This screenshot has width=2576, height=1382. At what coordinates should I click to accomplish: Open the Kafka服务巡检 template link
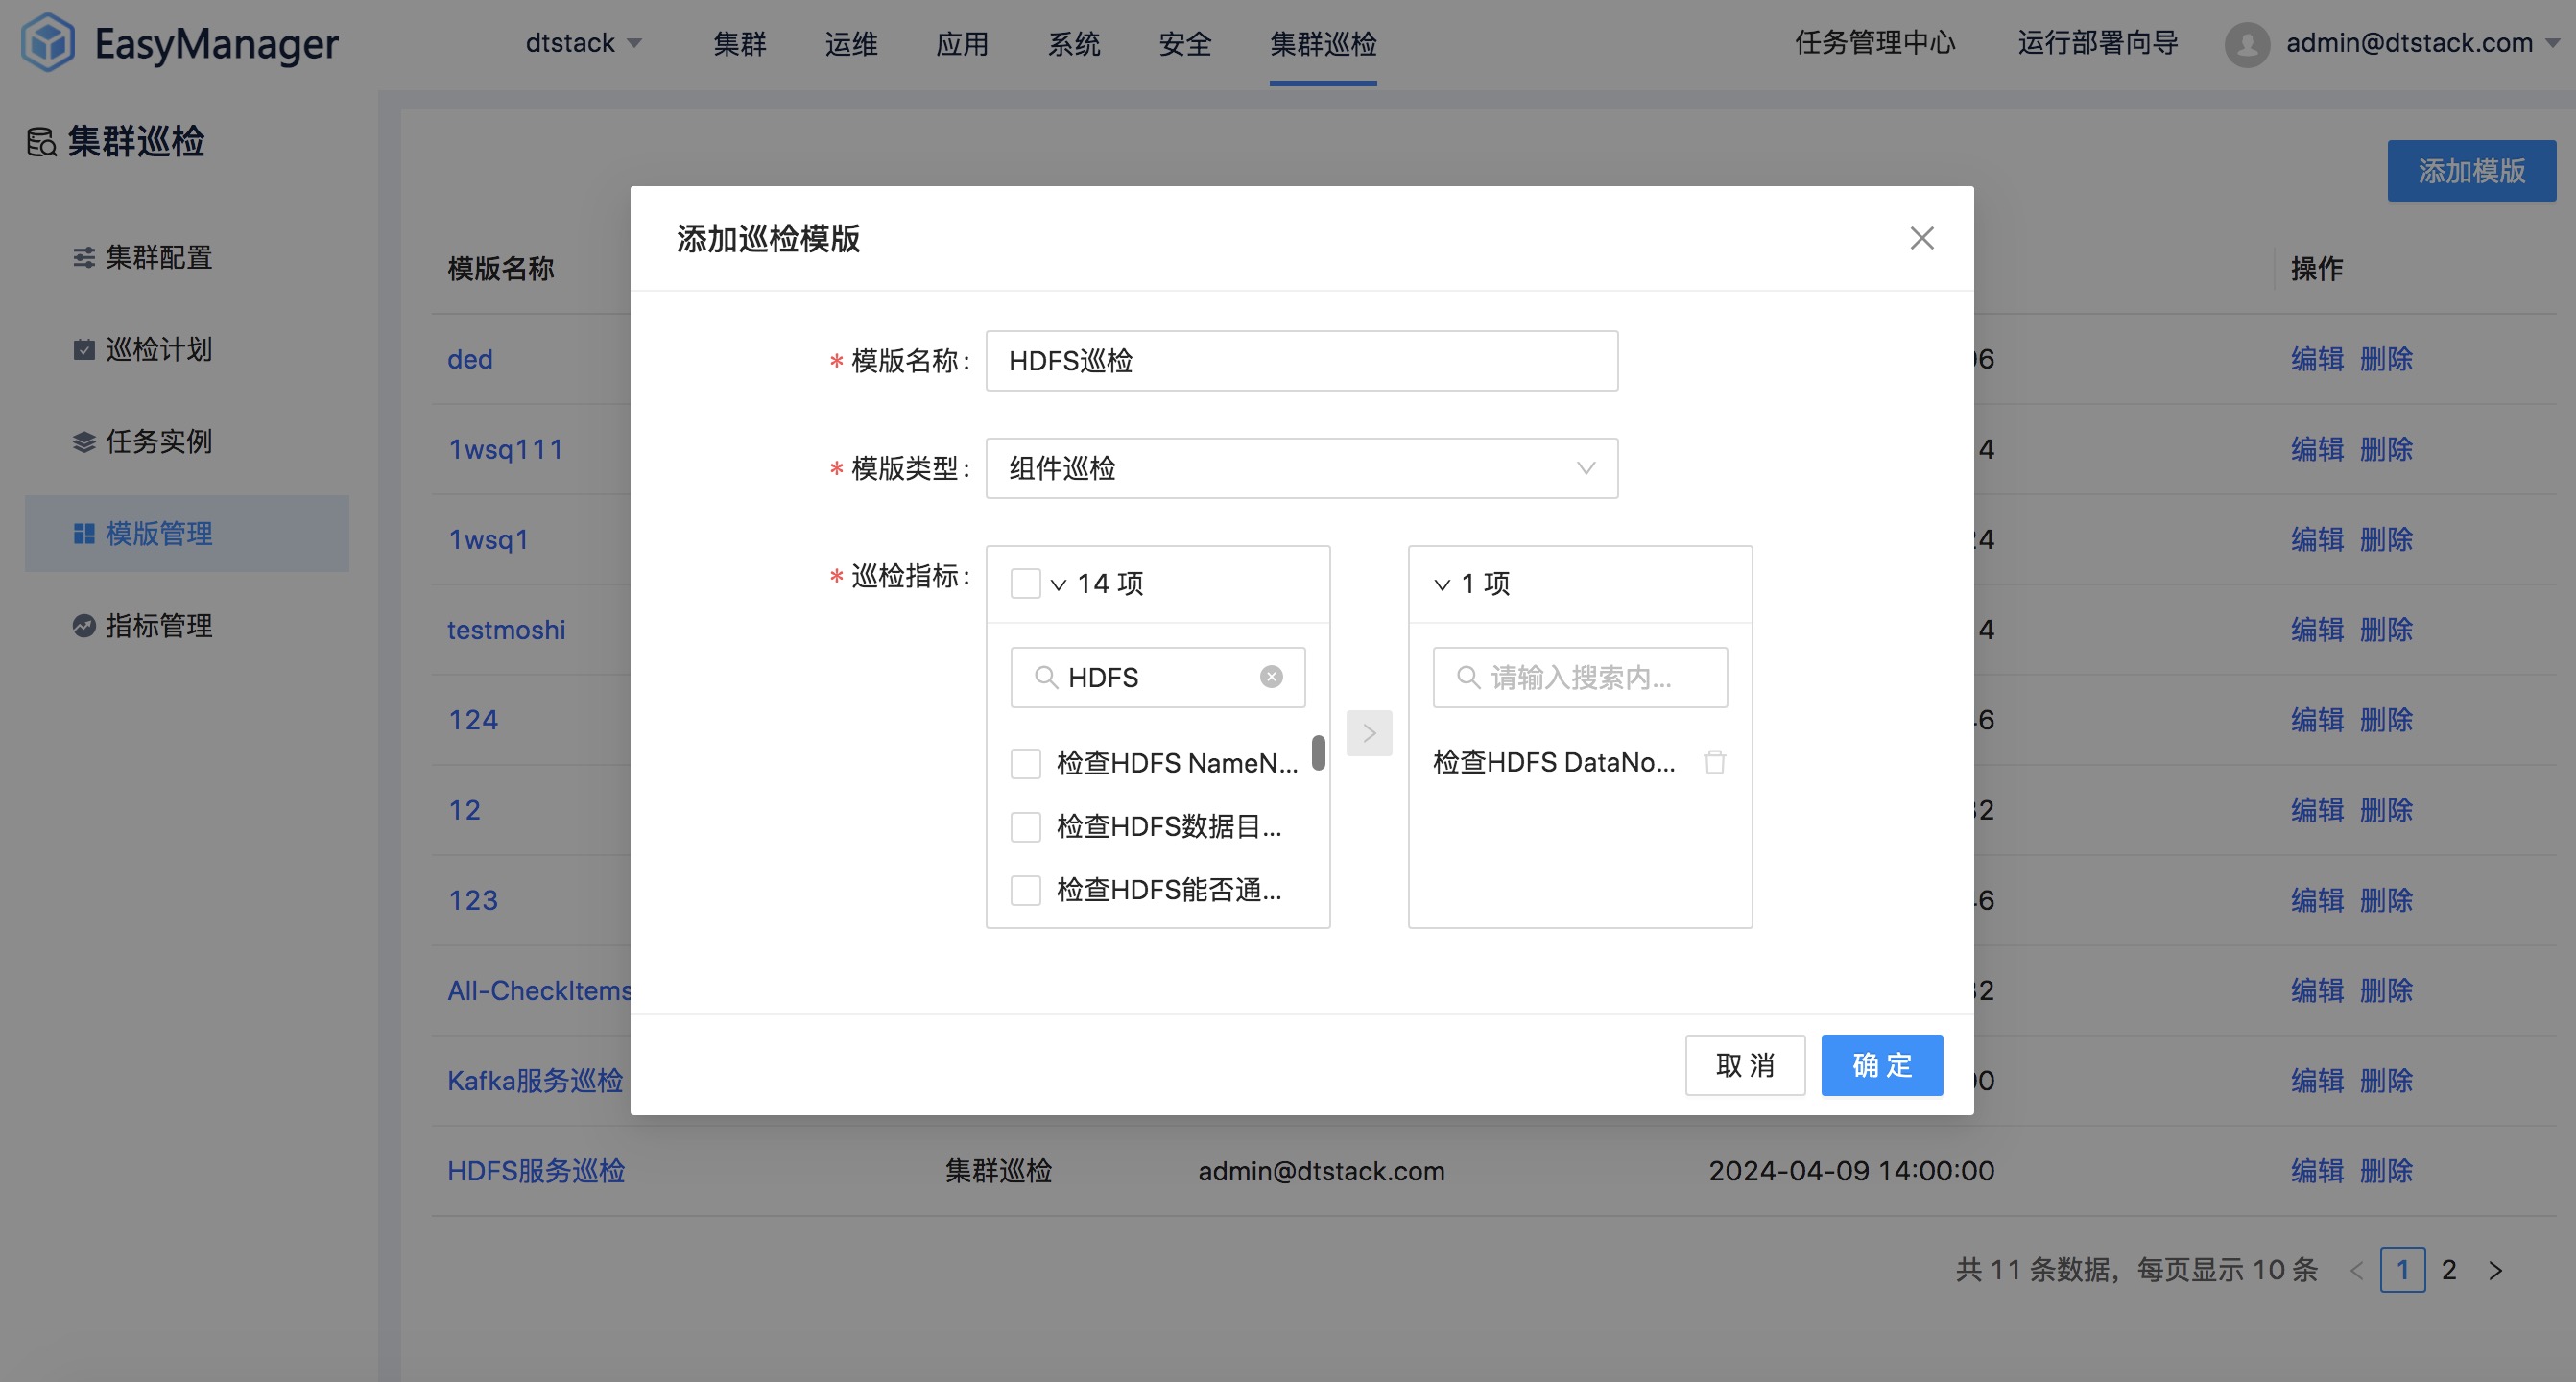[535, 1081]
